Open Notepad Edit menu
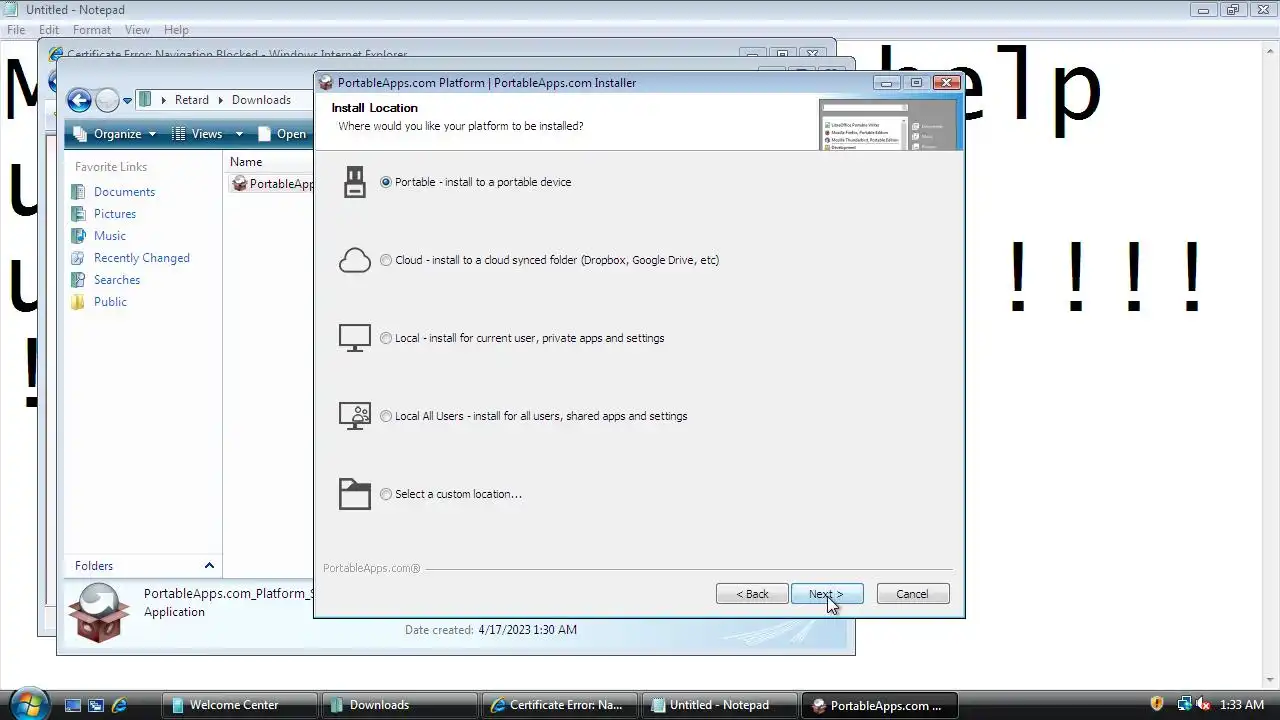 (49, 30)
